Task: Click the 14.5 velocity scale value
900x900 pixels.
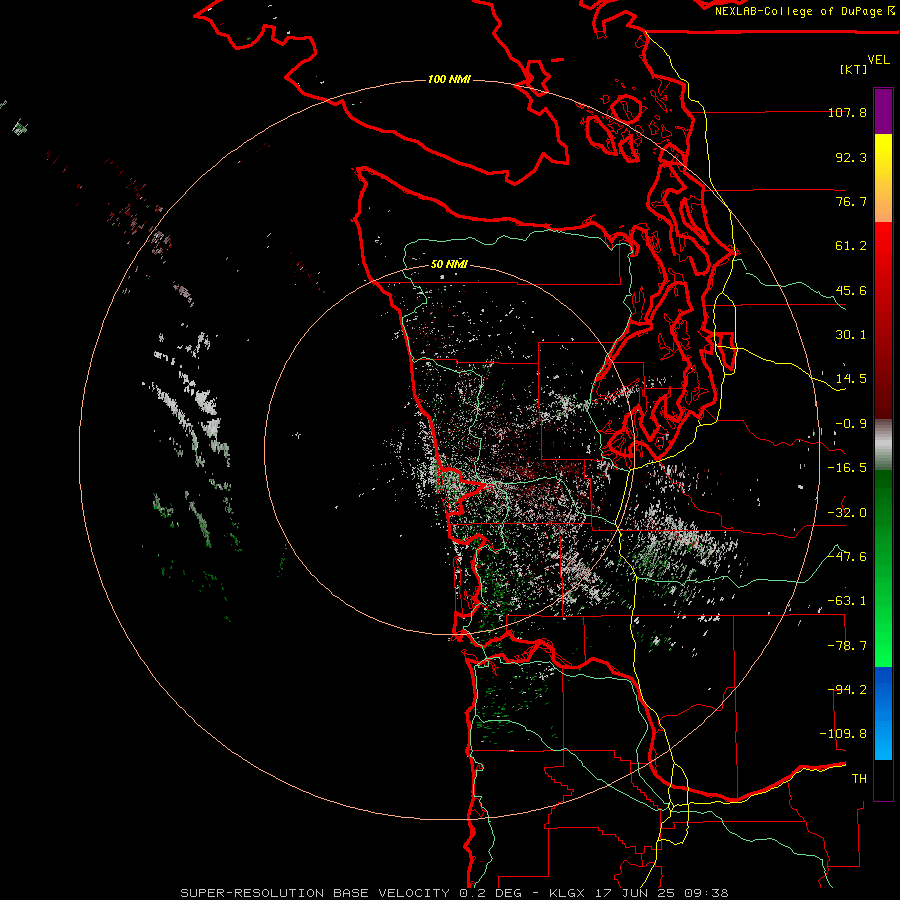Action: point(851,379)
